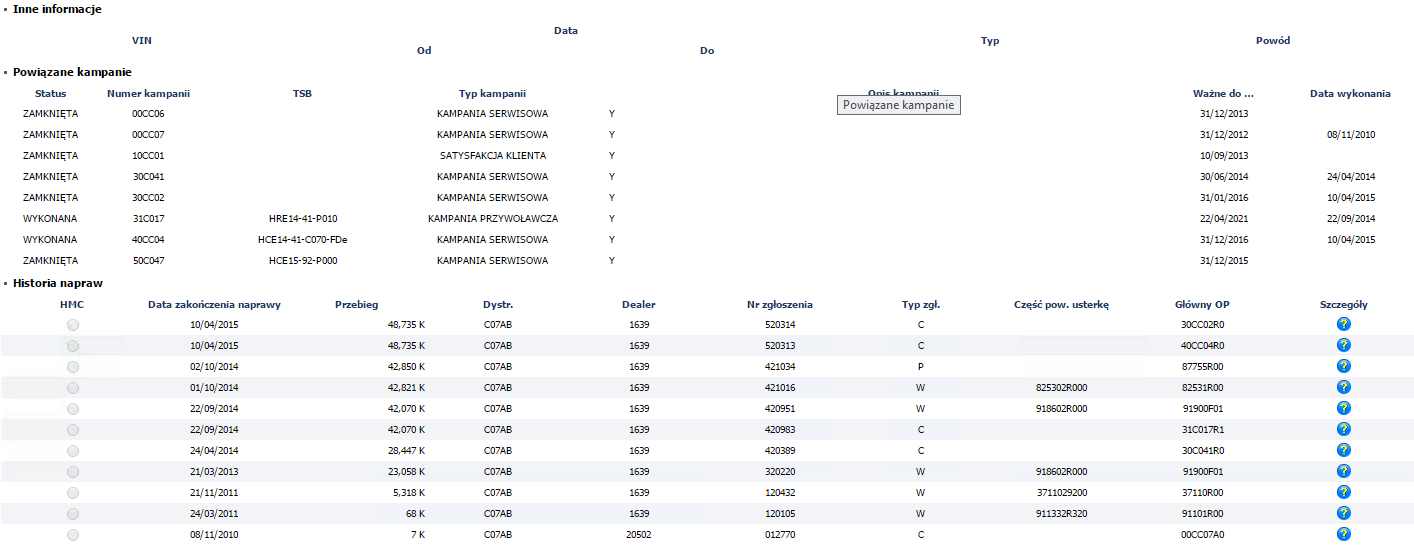Select HMC radio for report 320220
1414x555 pixels.
73,472
